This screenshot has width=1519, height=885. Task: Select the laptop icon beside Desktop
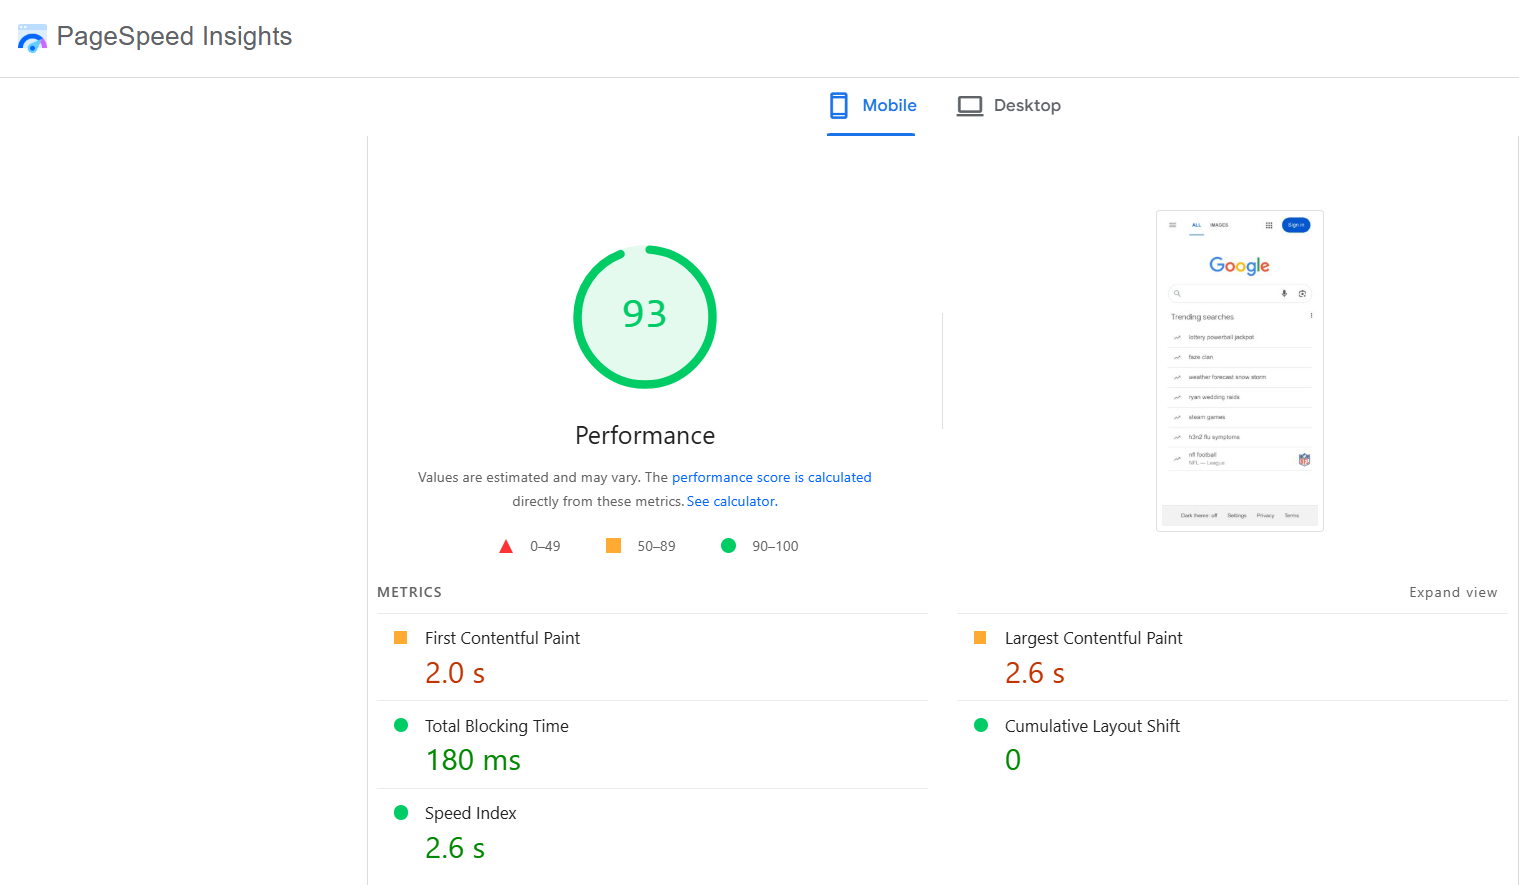pos(969,105)
